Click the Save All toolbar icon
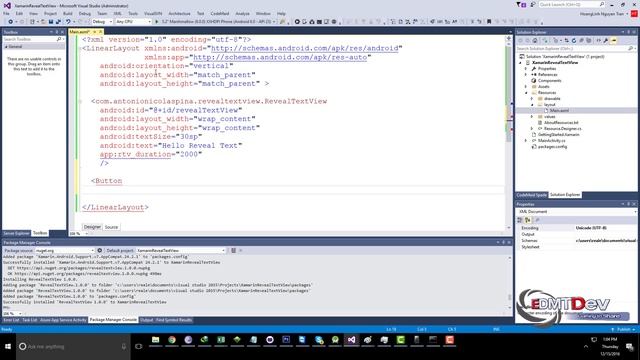Viewport: 640px width, 360px height. pos(58,22)
